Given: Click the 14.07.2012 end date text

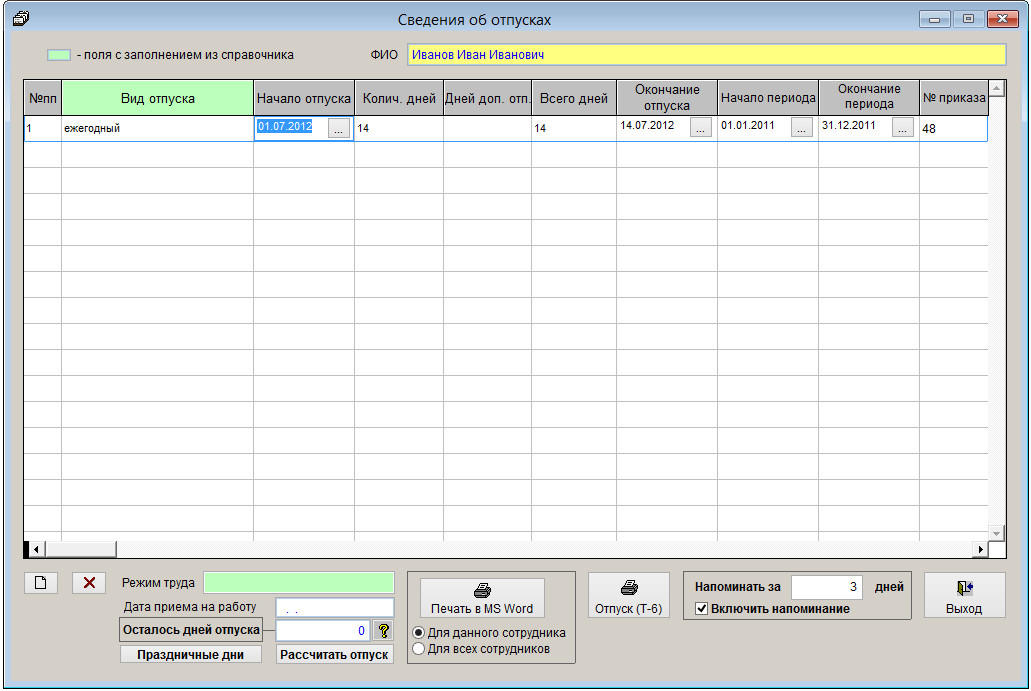Looking at the screenshot, I should [x=647, y=125].
